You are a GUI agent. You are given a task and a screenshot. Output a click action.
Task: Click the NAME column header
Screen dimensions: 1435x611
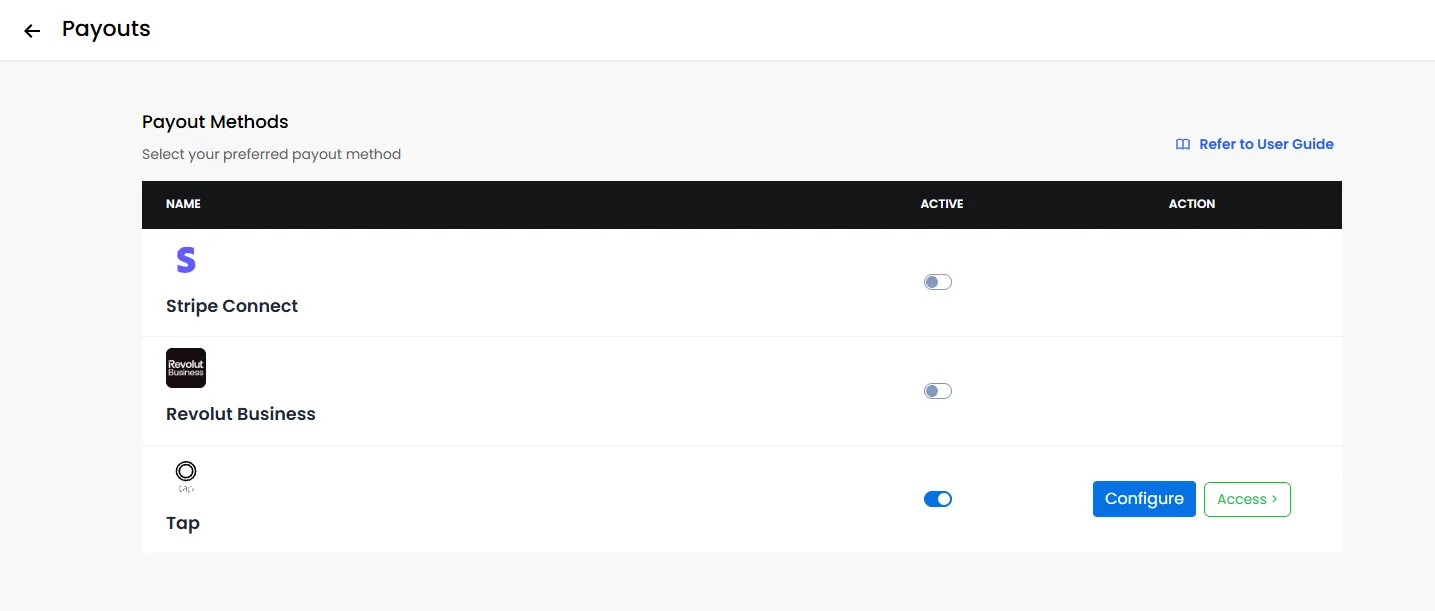183,204
